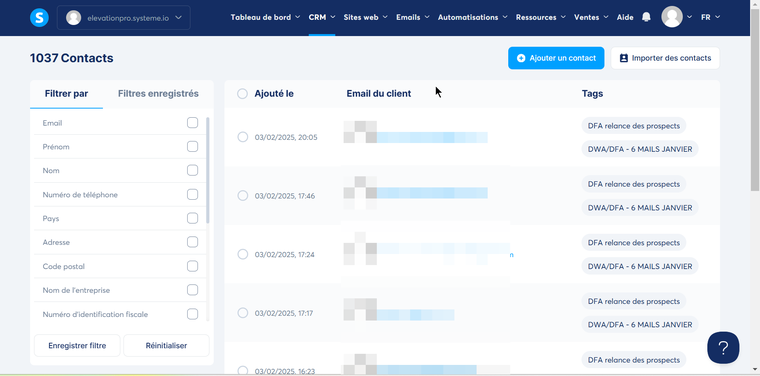Check the Pays filter checkbox

[x=192, y=218]
